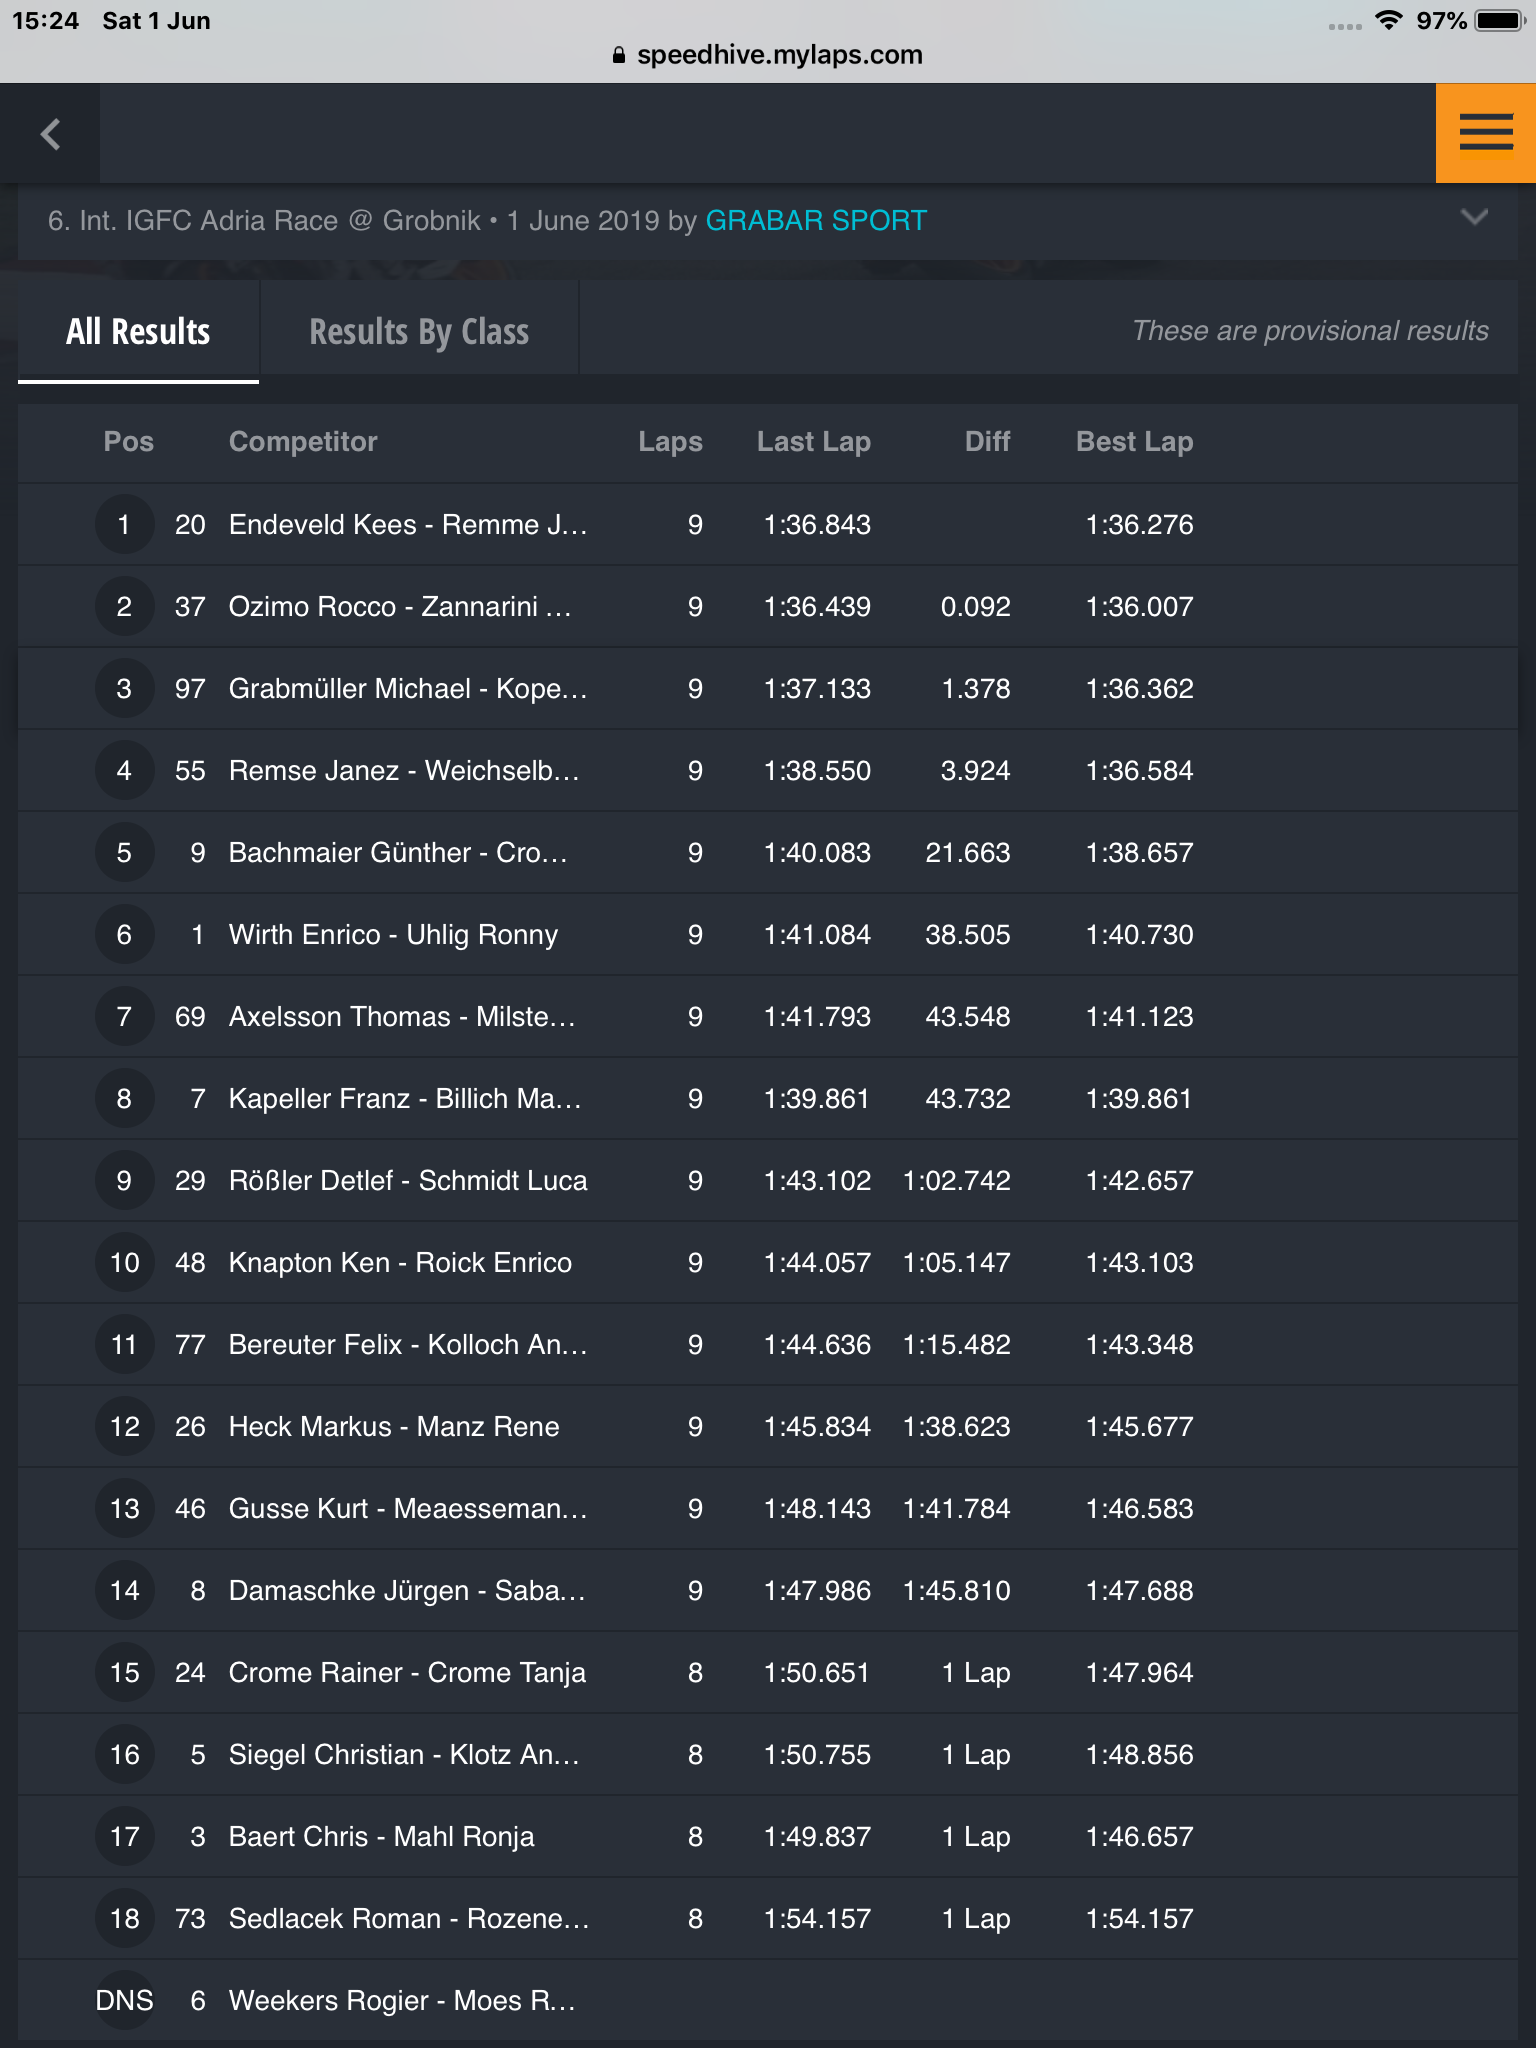Open the Röβler Detlef - Schmidt Luca row
Screen dimensions: 1536x2048
coord(768,1181)
